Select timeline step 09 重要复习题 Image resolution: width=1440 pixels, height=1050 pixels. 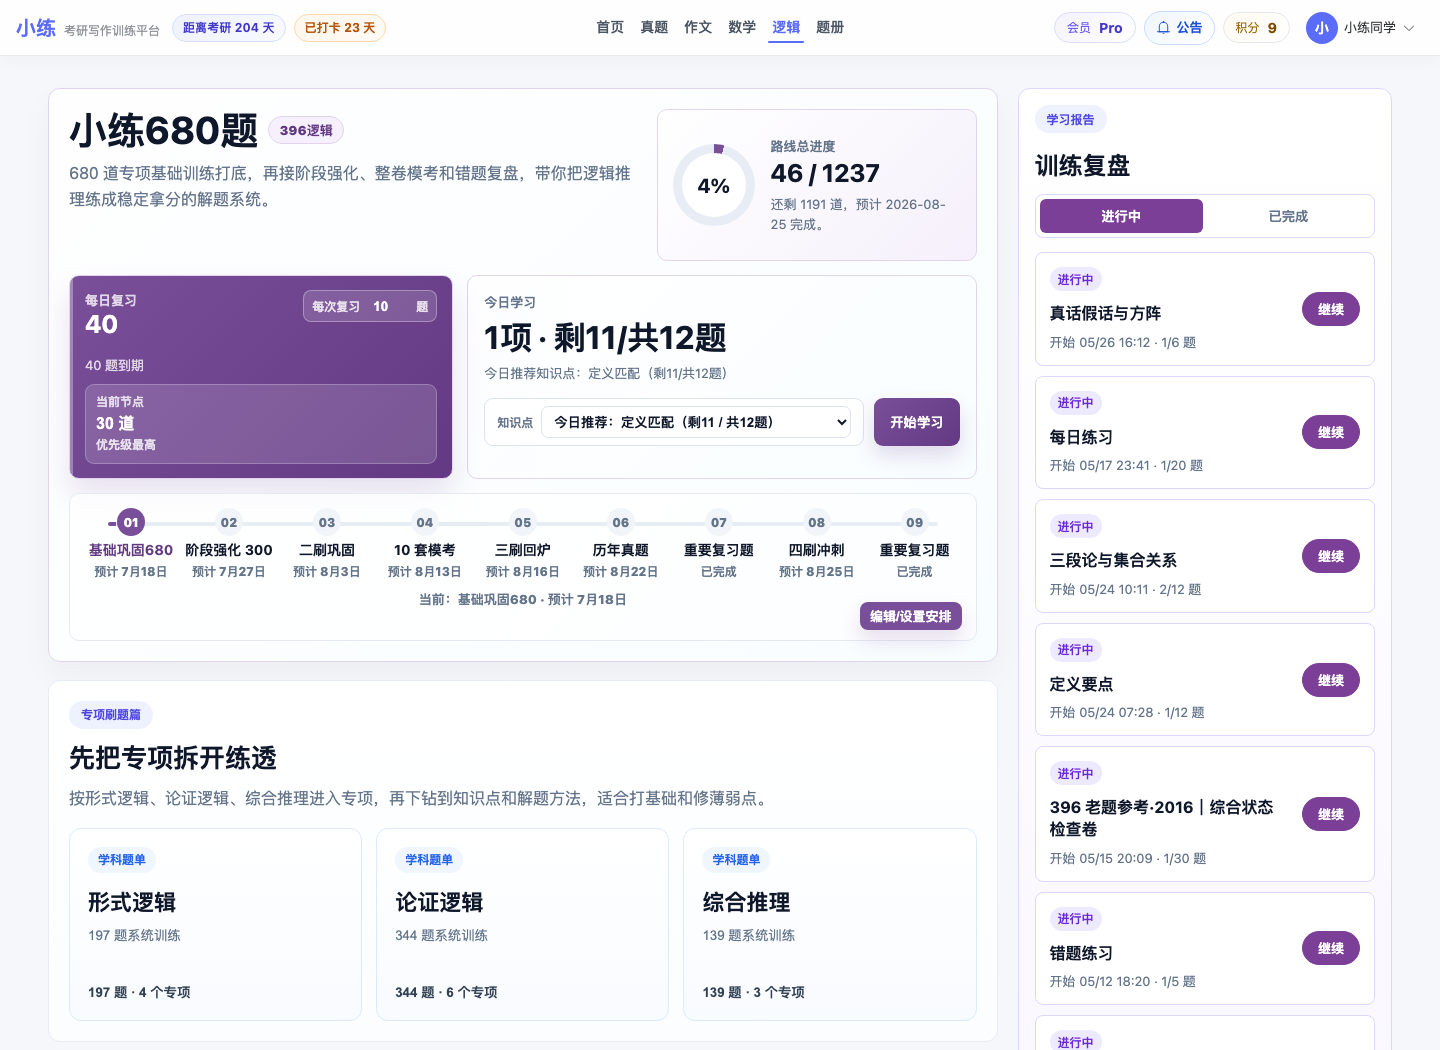coord(915,545)
